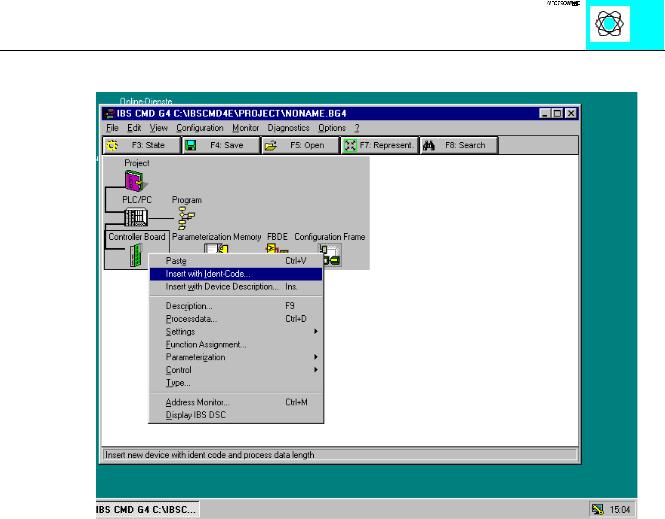Click the F8: Search toolbar button
This screenshot has height=519, width=665.
click(459, 145)
